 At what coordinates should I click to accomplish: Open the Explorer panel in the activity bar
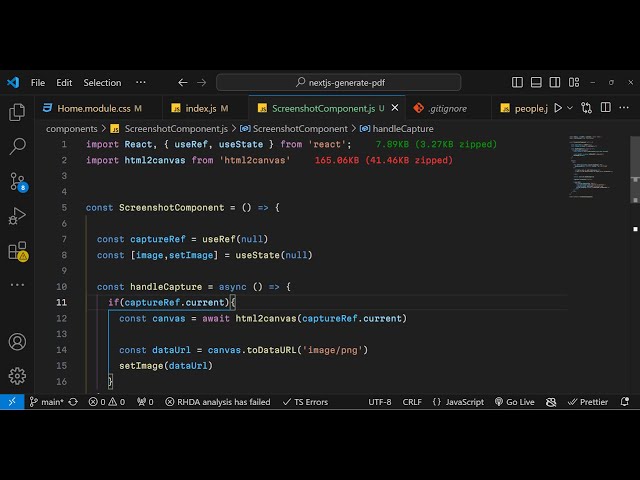pyautogui.click(x=17, y=112)
